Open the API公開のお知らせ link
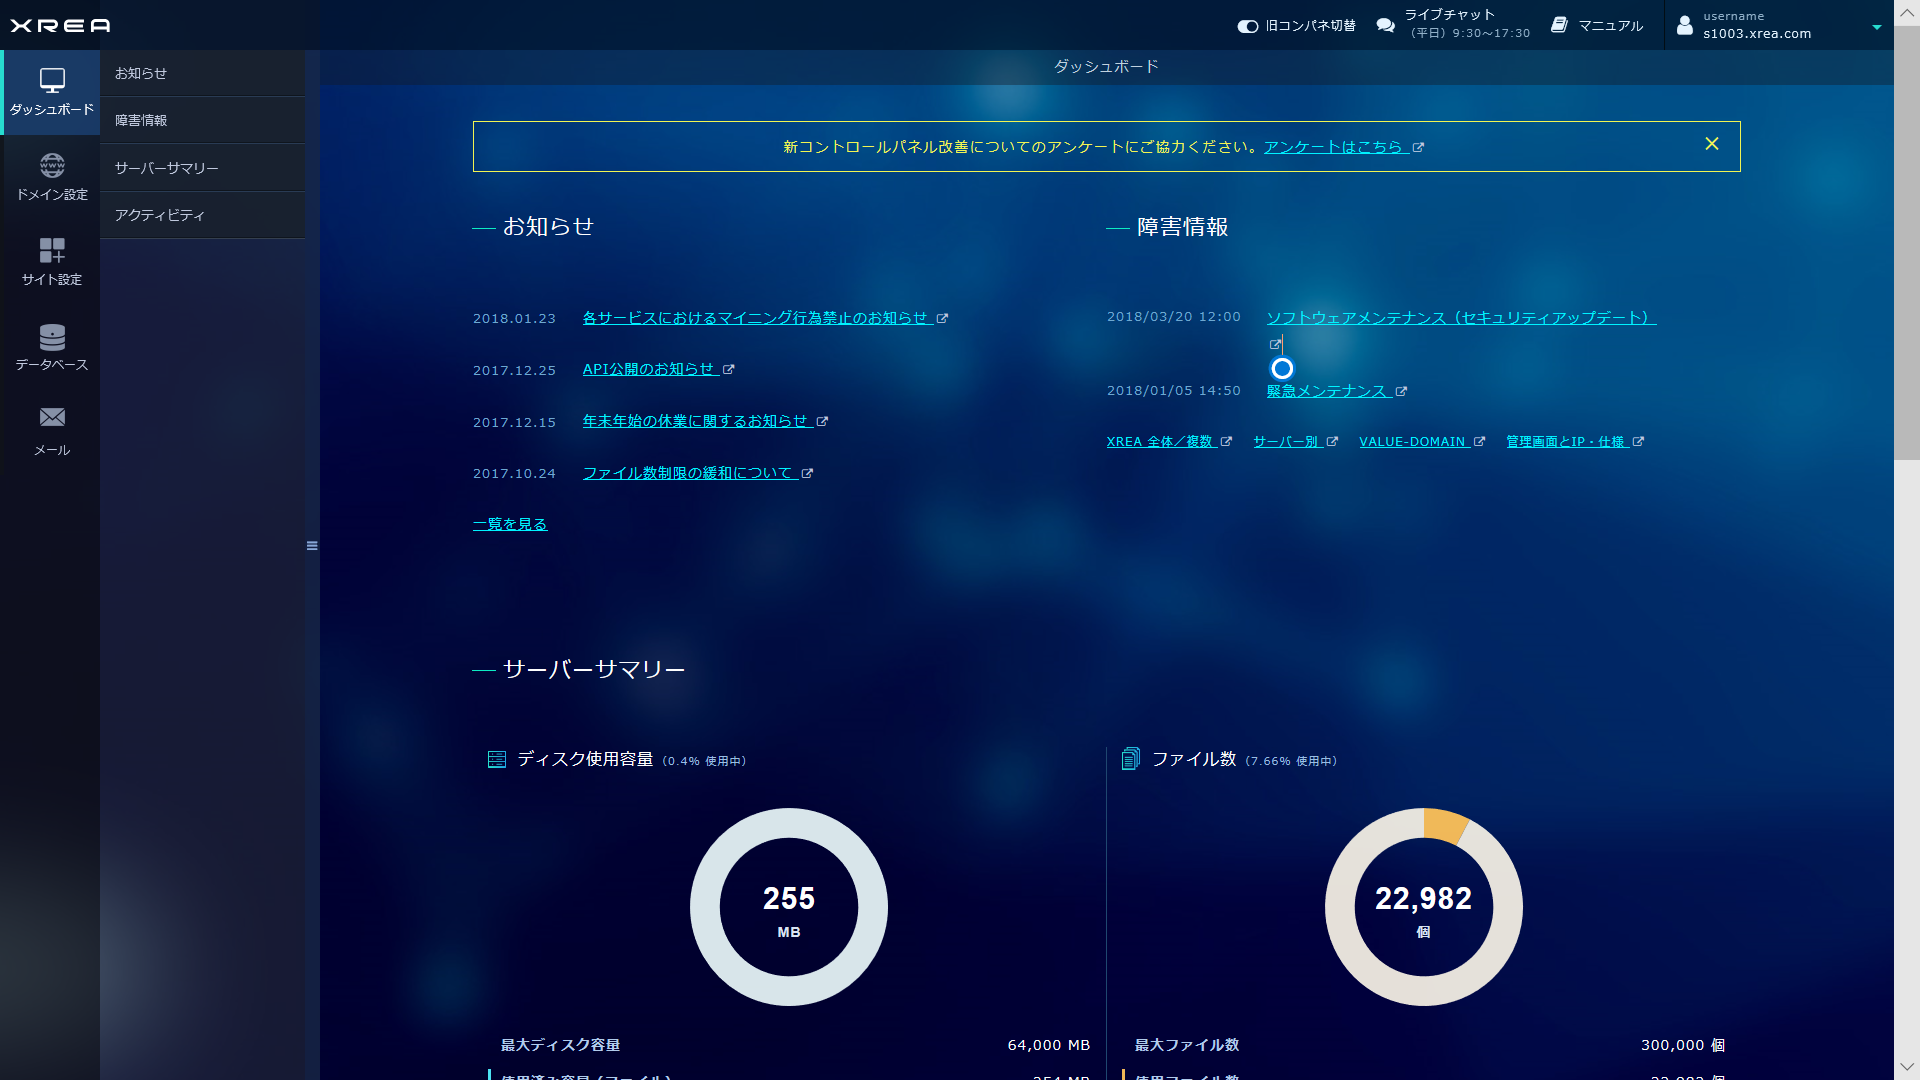The image size is (1920, 1080). point(648,369)
